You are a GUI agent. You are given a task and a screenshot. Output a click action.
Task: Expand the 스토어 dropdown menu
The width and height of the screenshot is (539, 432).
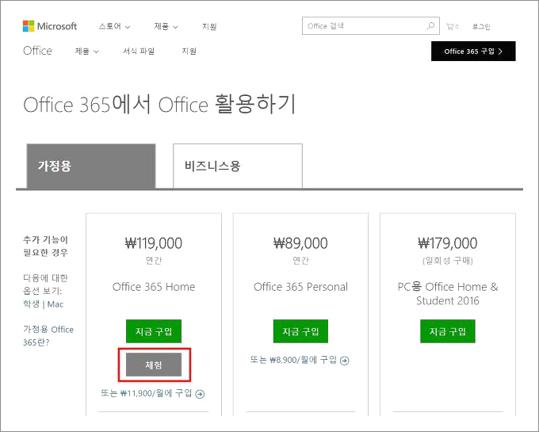(114, 26)
